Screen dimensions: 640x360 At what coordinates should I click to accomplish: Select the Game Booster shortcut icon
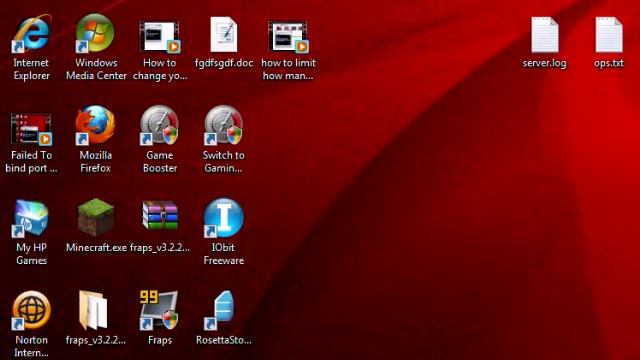click(160, 125)
